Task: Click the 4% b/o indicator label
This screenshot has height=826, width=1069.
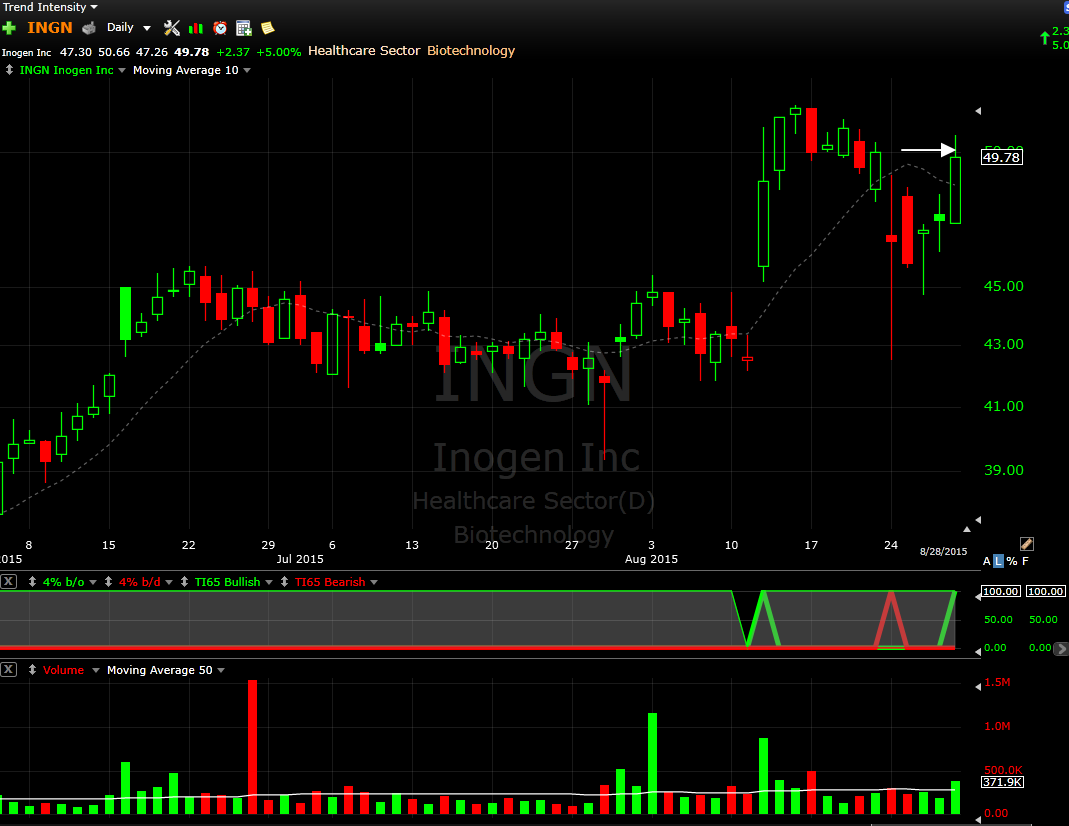Action: point(63,582)
